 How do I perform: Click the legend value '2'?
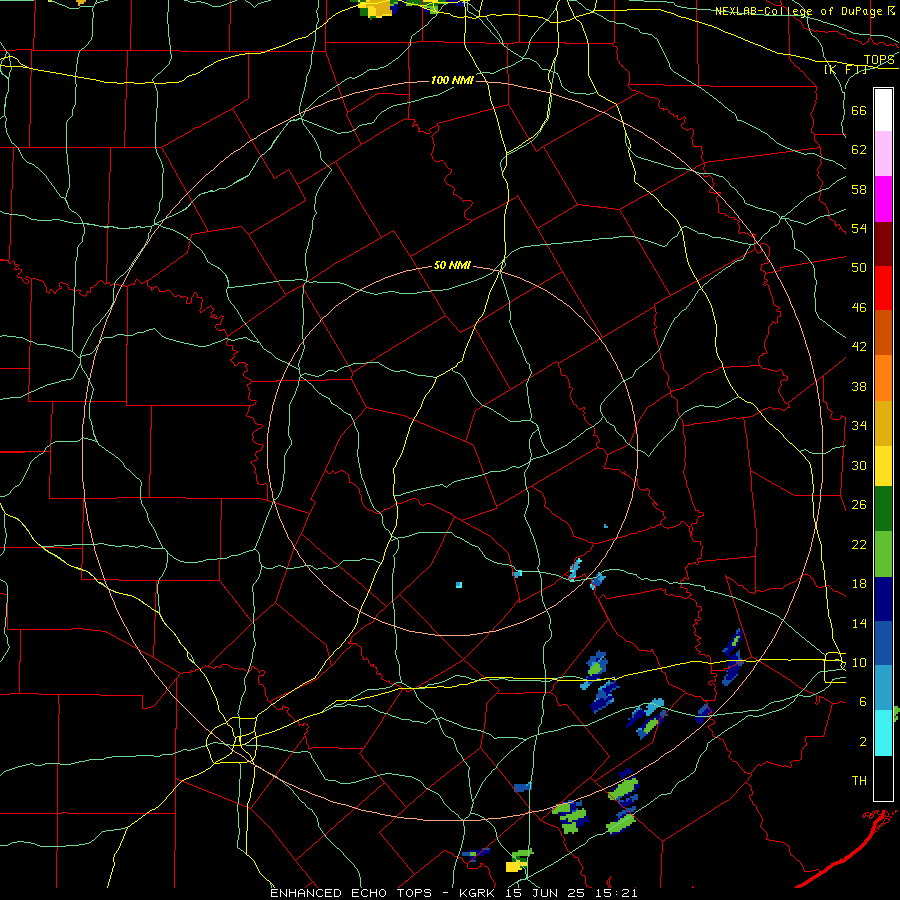pyautogui.click(x=862, y=742)
